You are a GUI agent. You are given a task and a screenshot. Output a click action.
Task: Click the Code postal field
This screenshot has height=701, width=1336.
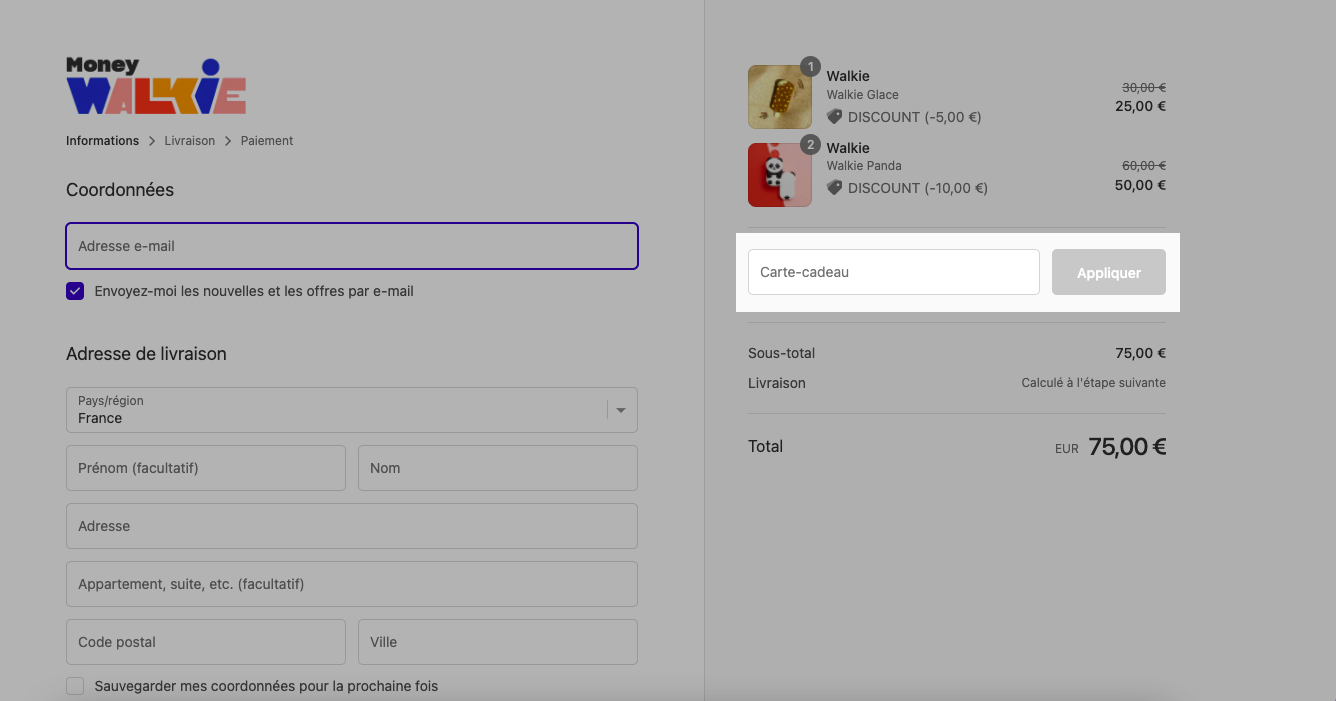(x=206, y=642)
